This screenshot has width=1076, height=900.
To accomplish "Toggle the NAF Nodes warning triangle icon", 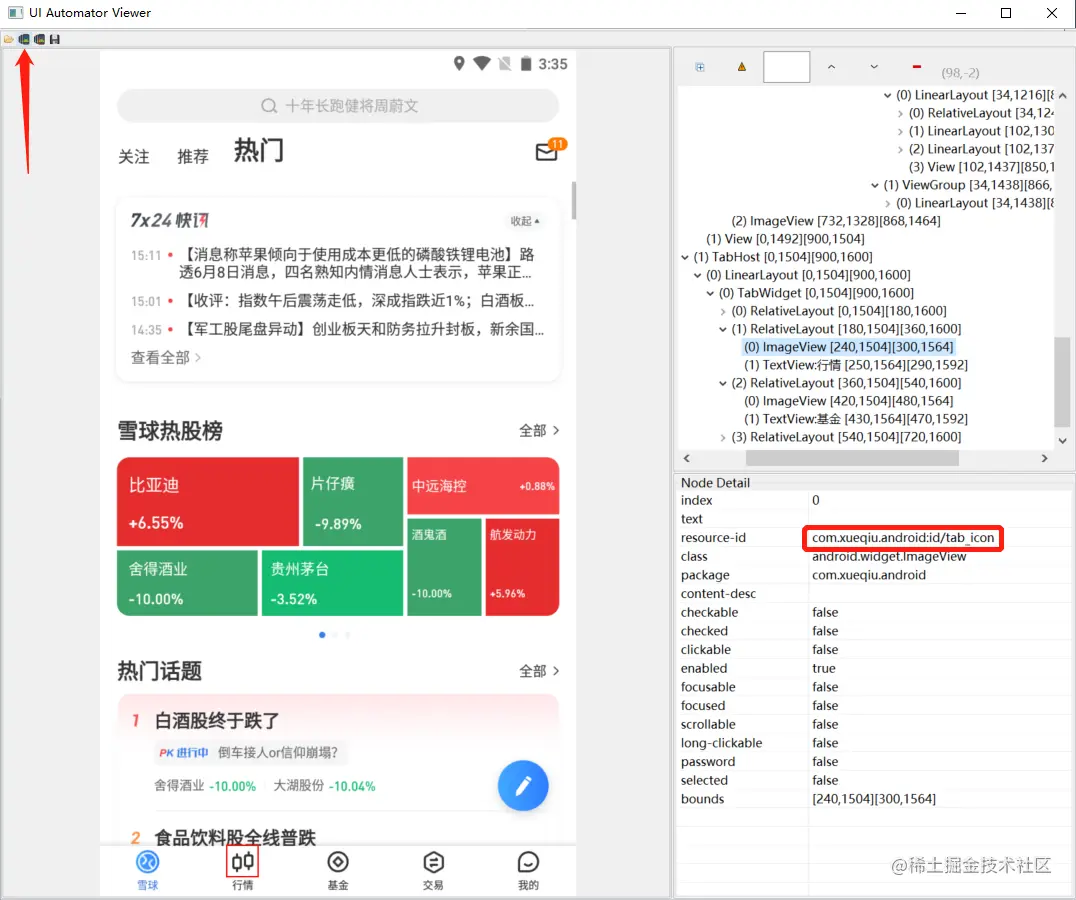I will 742,67.
